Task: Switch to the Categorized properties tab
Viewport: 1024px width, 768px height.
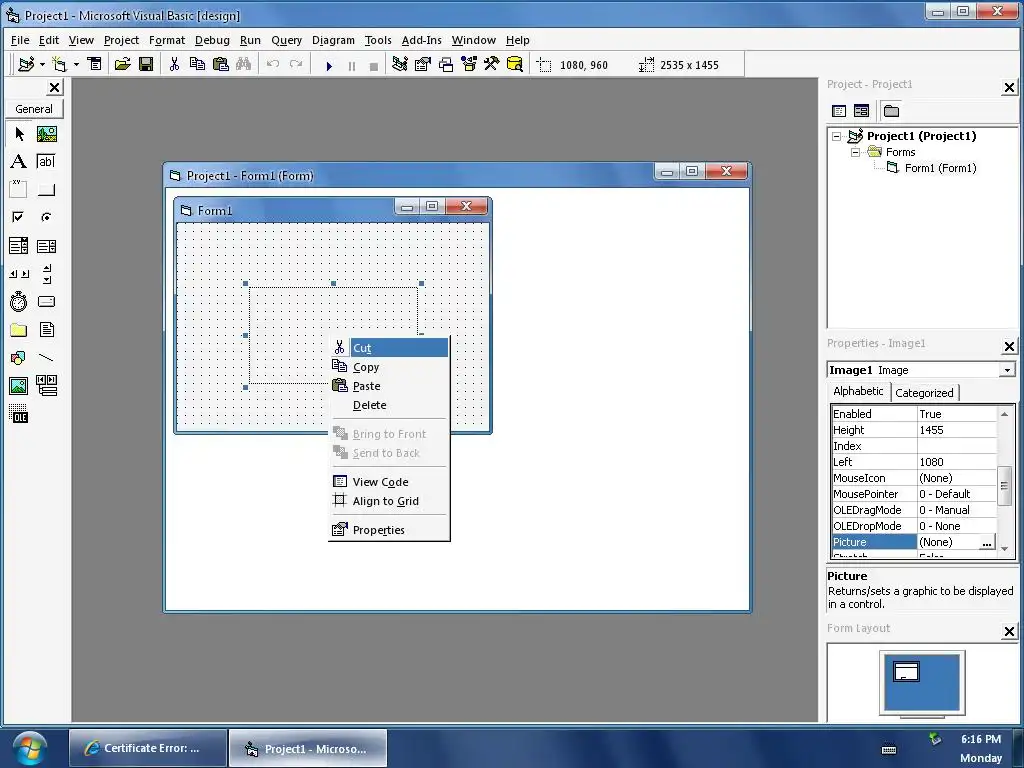Action: coord(924,392)
